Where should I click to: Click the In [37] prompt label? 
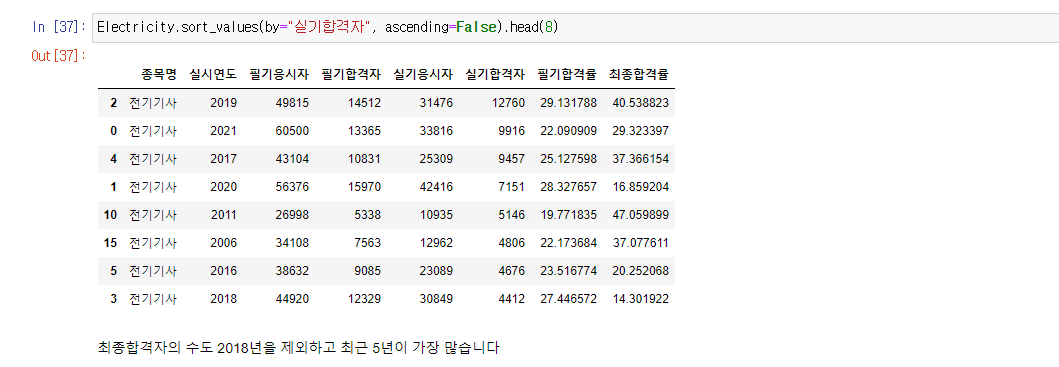[59, 27]
